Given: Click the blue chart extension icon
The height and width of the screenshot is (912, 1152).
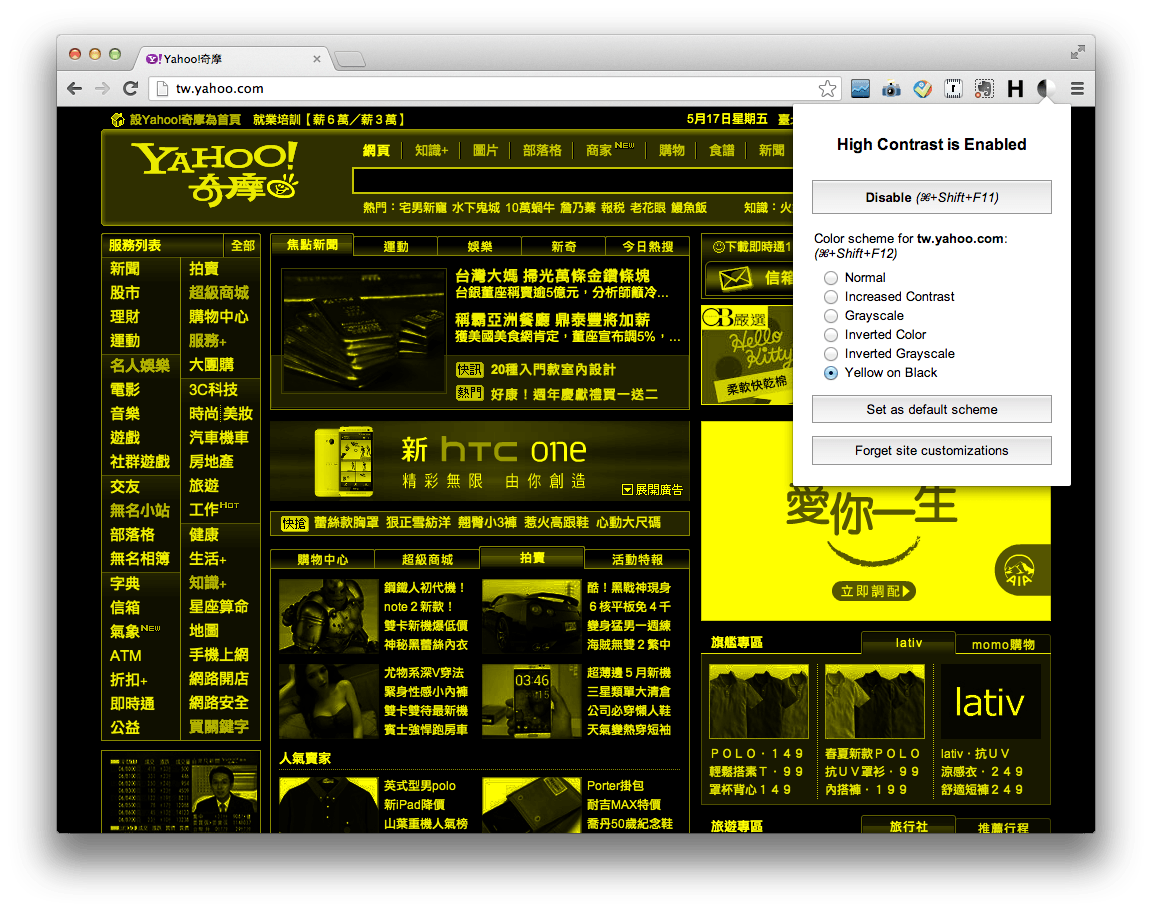Looking at the screenshot, I should point(861,89).
